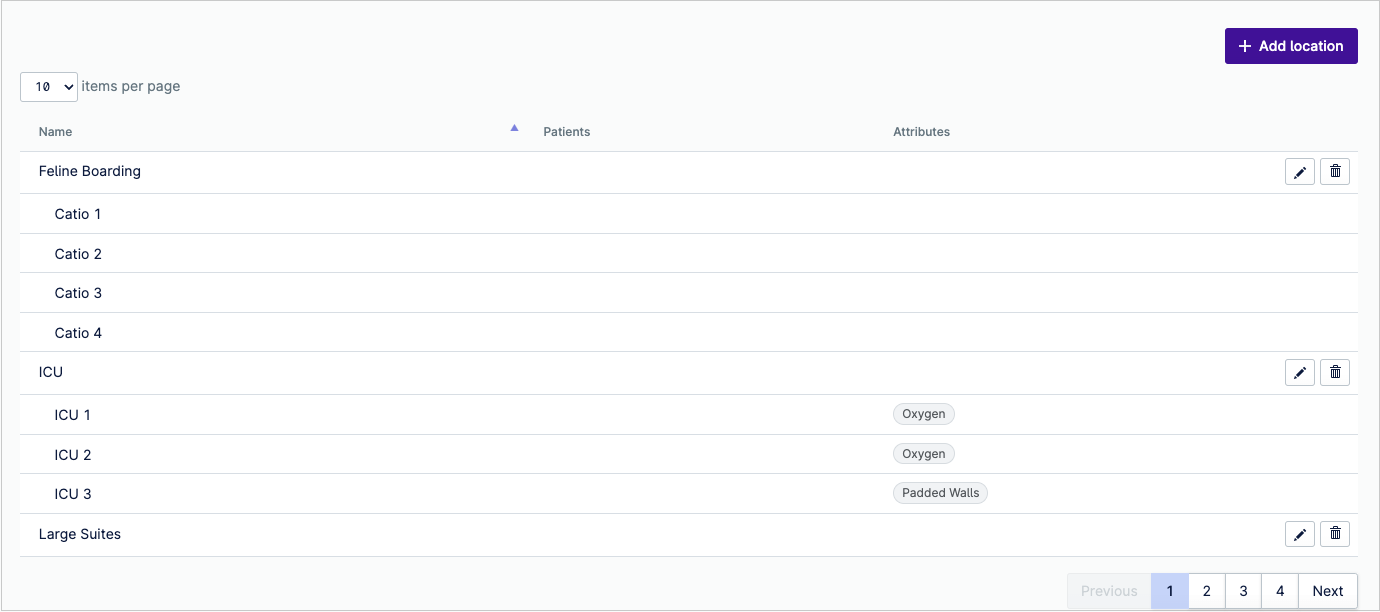This screenshot has height=612, width=1380.
Task: Go to page 2
Action: [x=1206, y=591]
